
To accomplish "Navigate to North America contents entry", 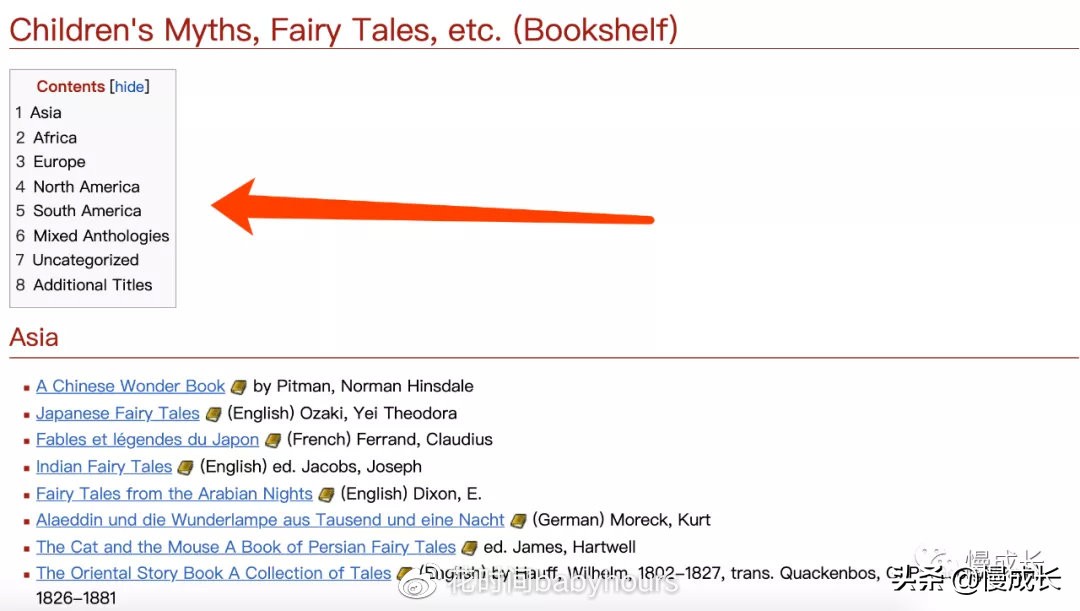I will 86,187.
